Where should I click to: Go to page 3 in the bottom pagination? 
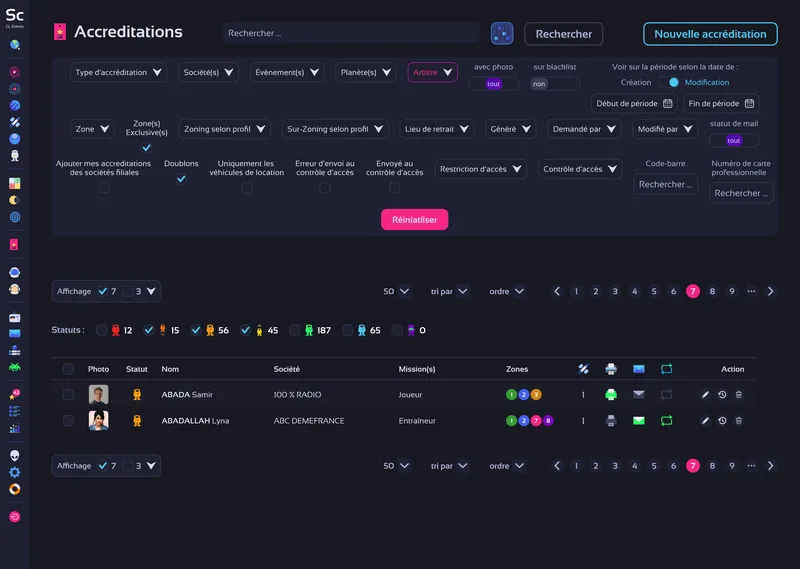click(x=615, y=466)
